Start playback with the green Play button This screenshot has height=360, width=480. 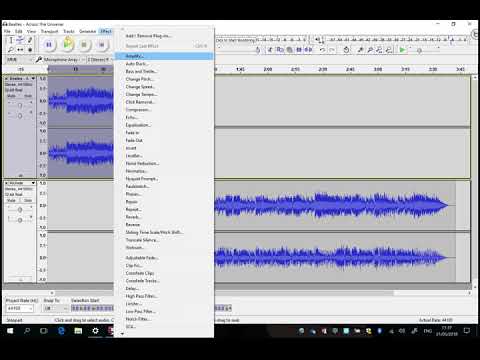click(x=67, y=44)
